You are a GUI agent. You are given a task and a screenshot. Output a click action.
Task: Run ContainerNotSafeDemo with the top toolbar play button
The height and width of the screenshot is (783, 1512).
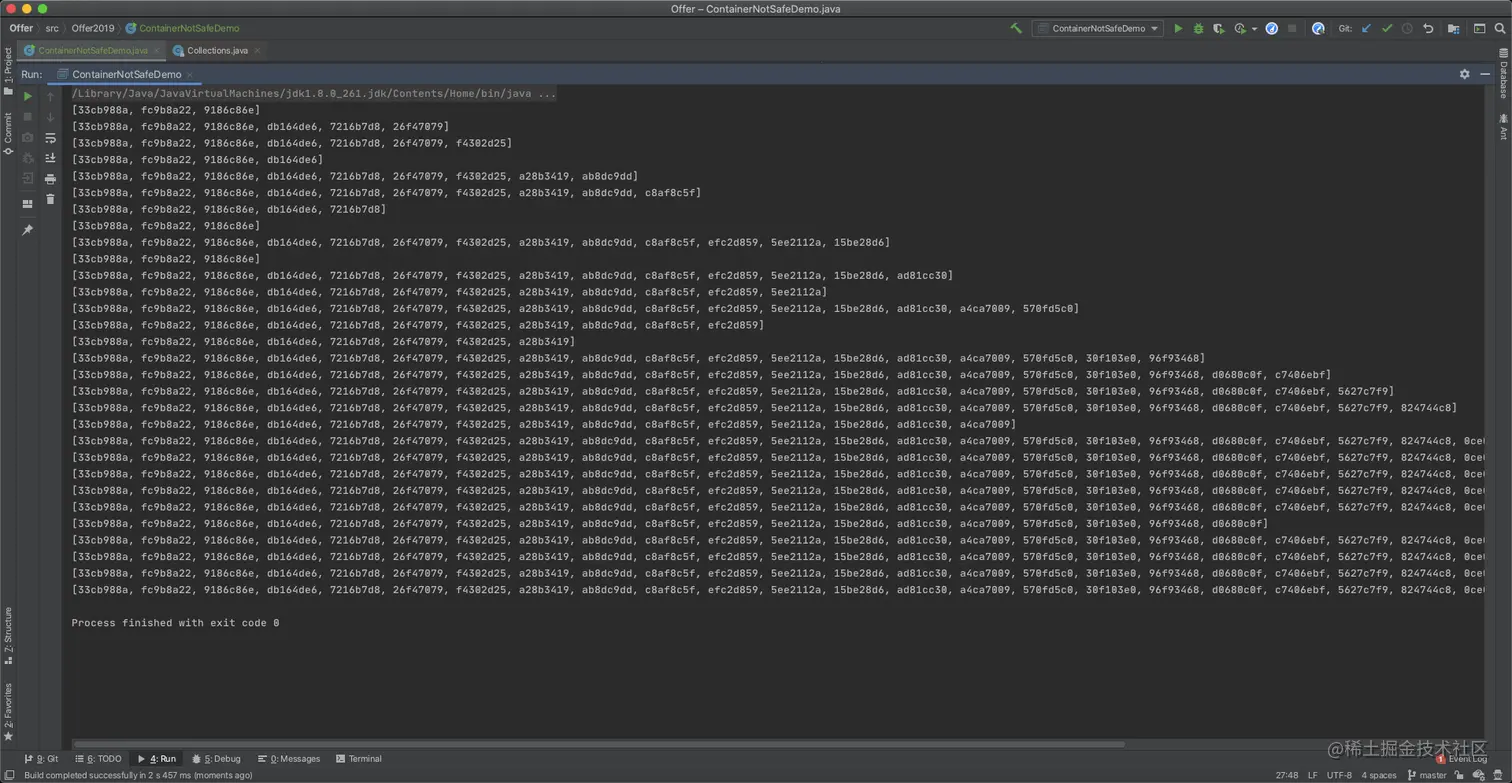pos(1178,29)
